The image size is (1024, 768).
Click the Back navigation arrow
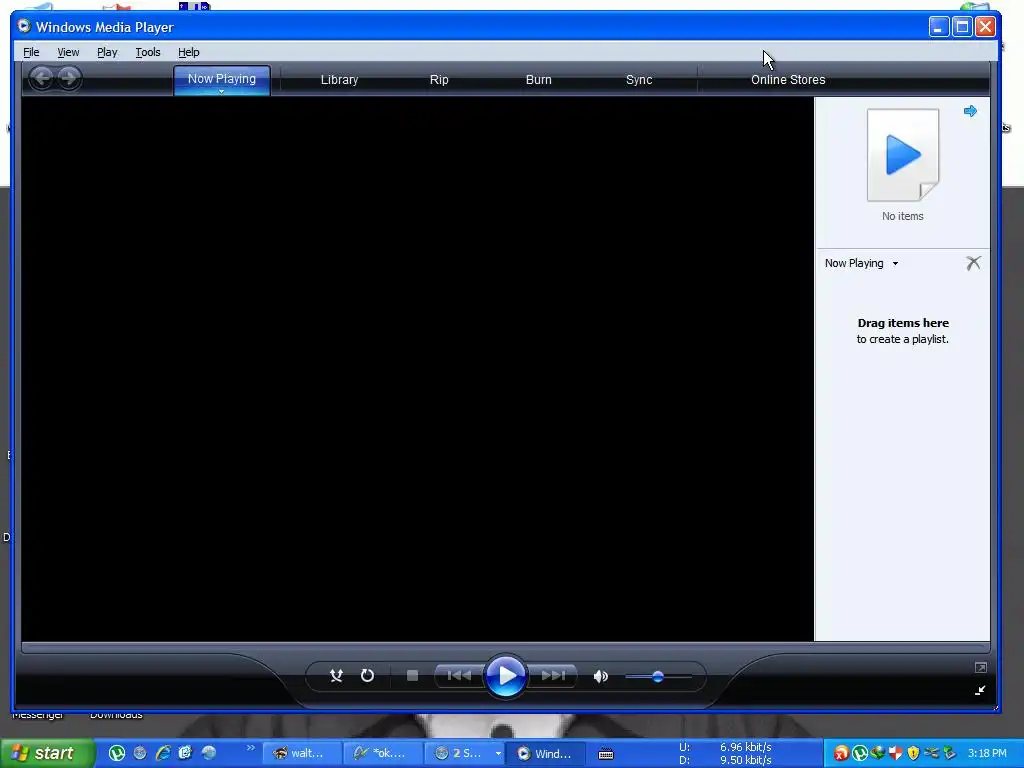(x=41, y=79)
